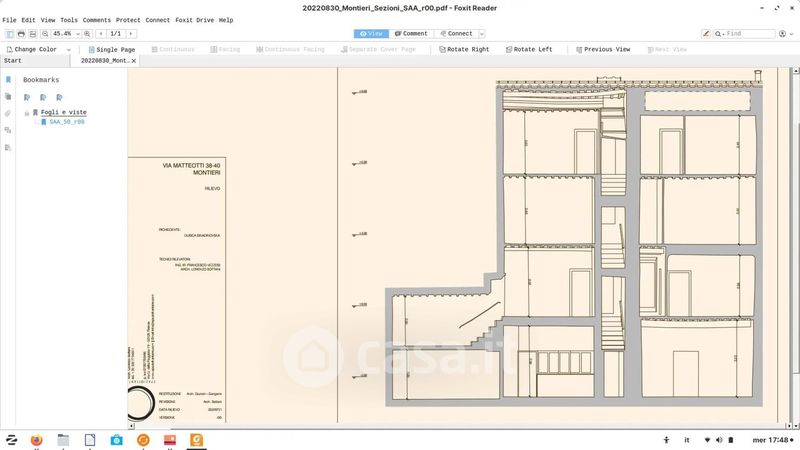
Task: Open the Bookmarks panel icon in sidebar
Action: [8, 80]
